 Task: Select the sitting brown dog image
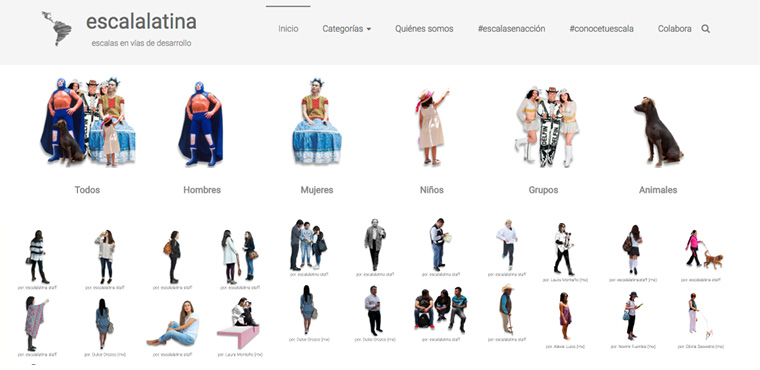[658, 131]
